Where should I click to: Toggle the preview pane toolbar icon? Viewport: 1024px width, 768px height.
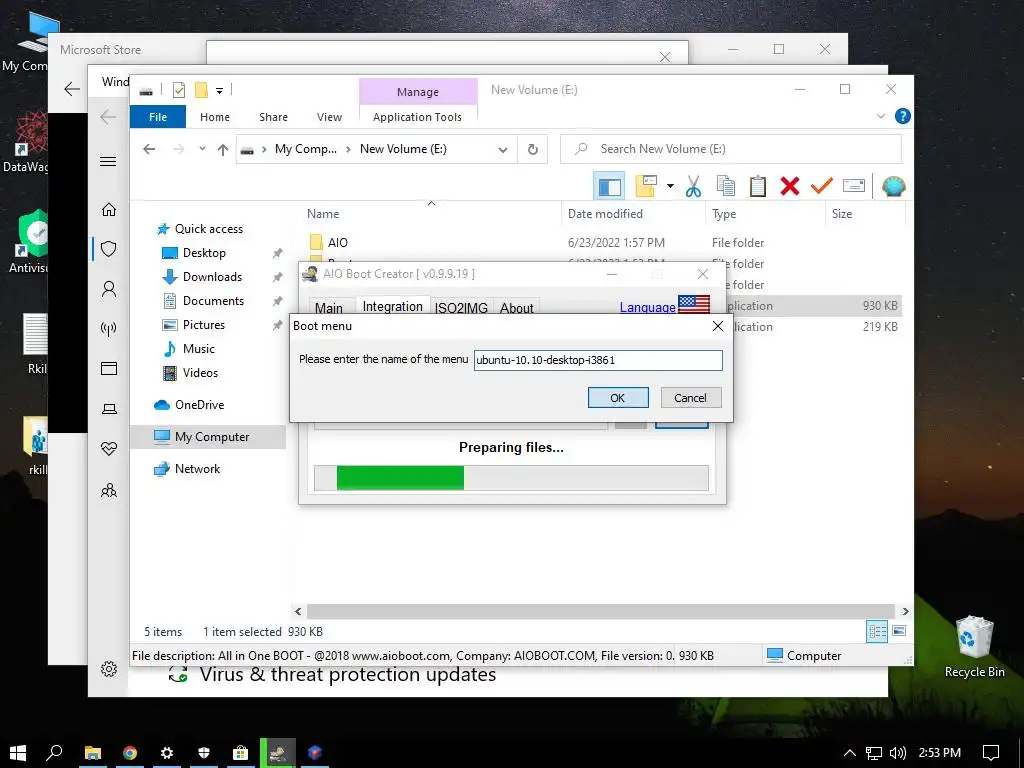(x=609, y=187)
